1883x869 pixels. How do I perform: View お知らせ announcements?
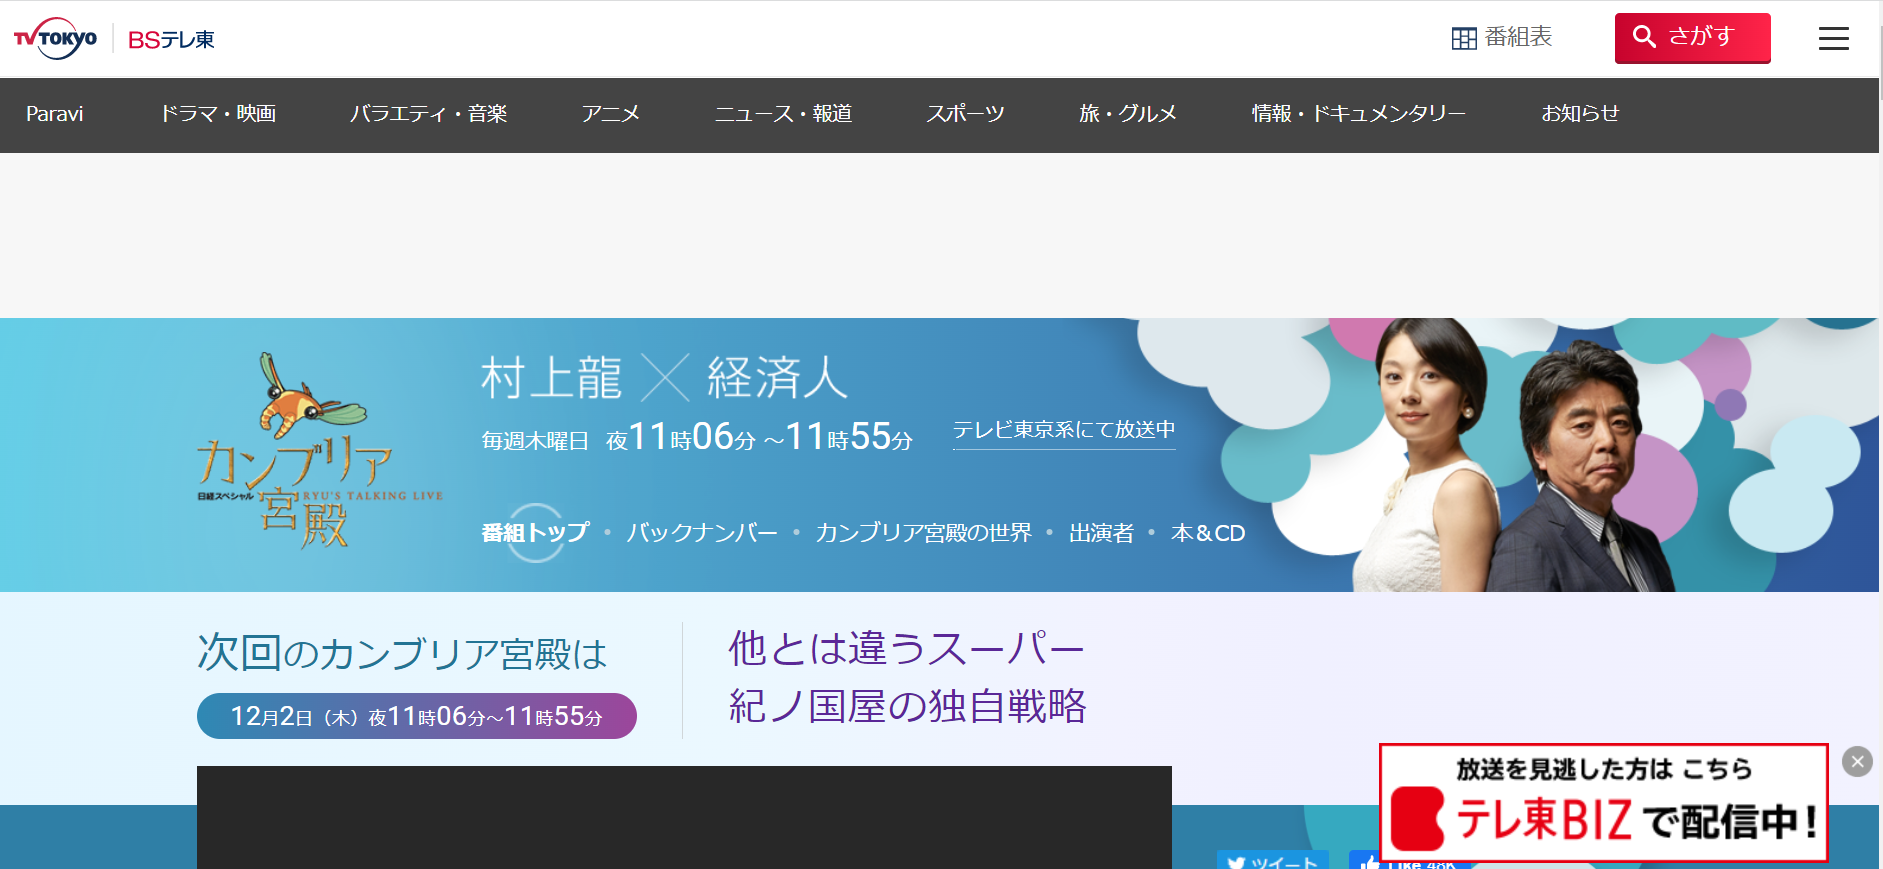tap(1580, 114)
